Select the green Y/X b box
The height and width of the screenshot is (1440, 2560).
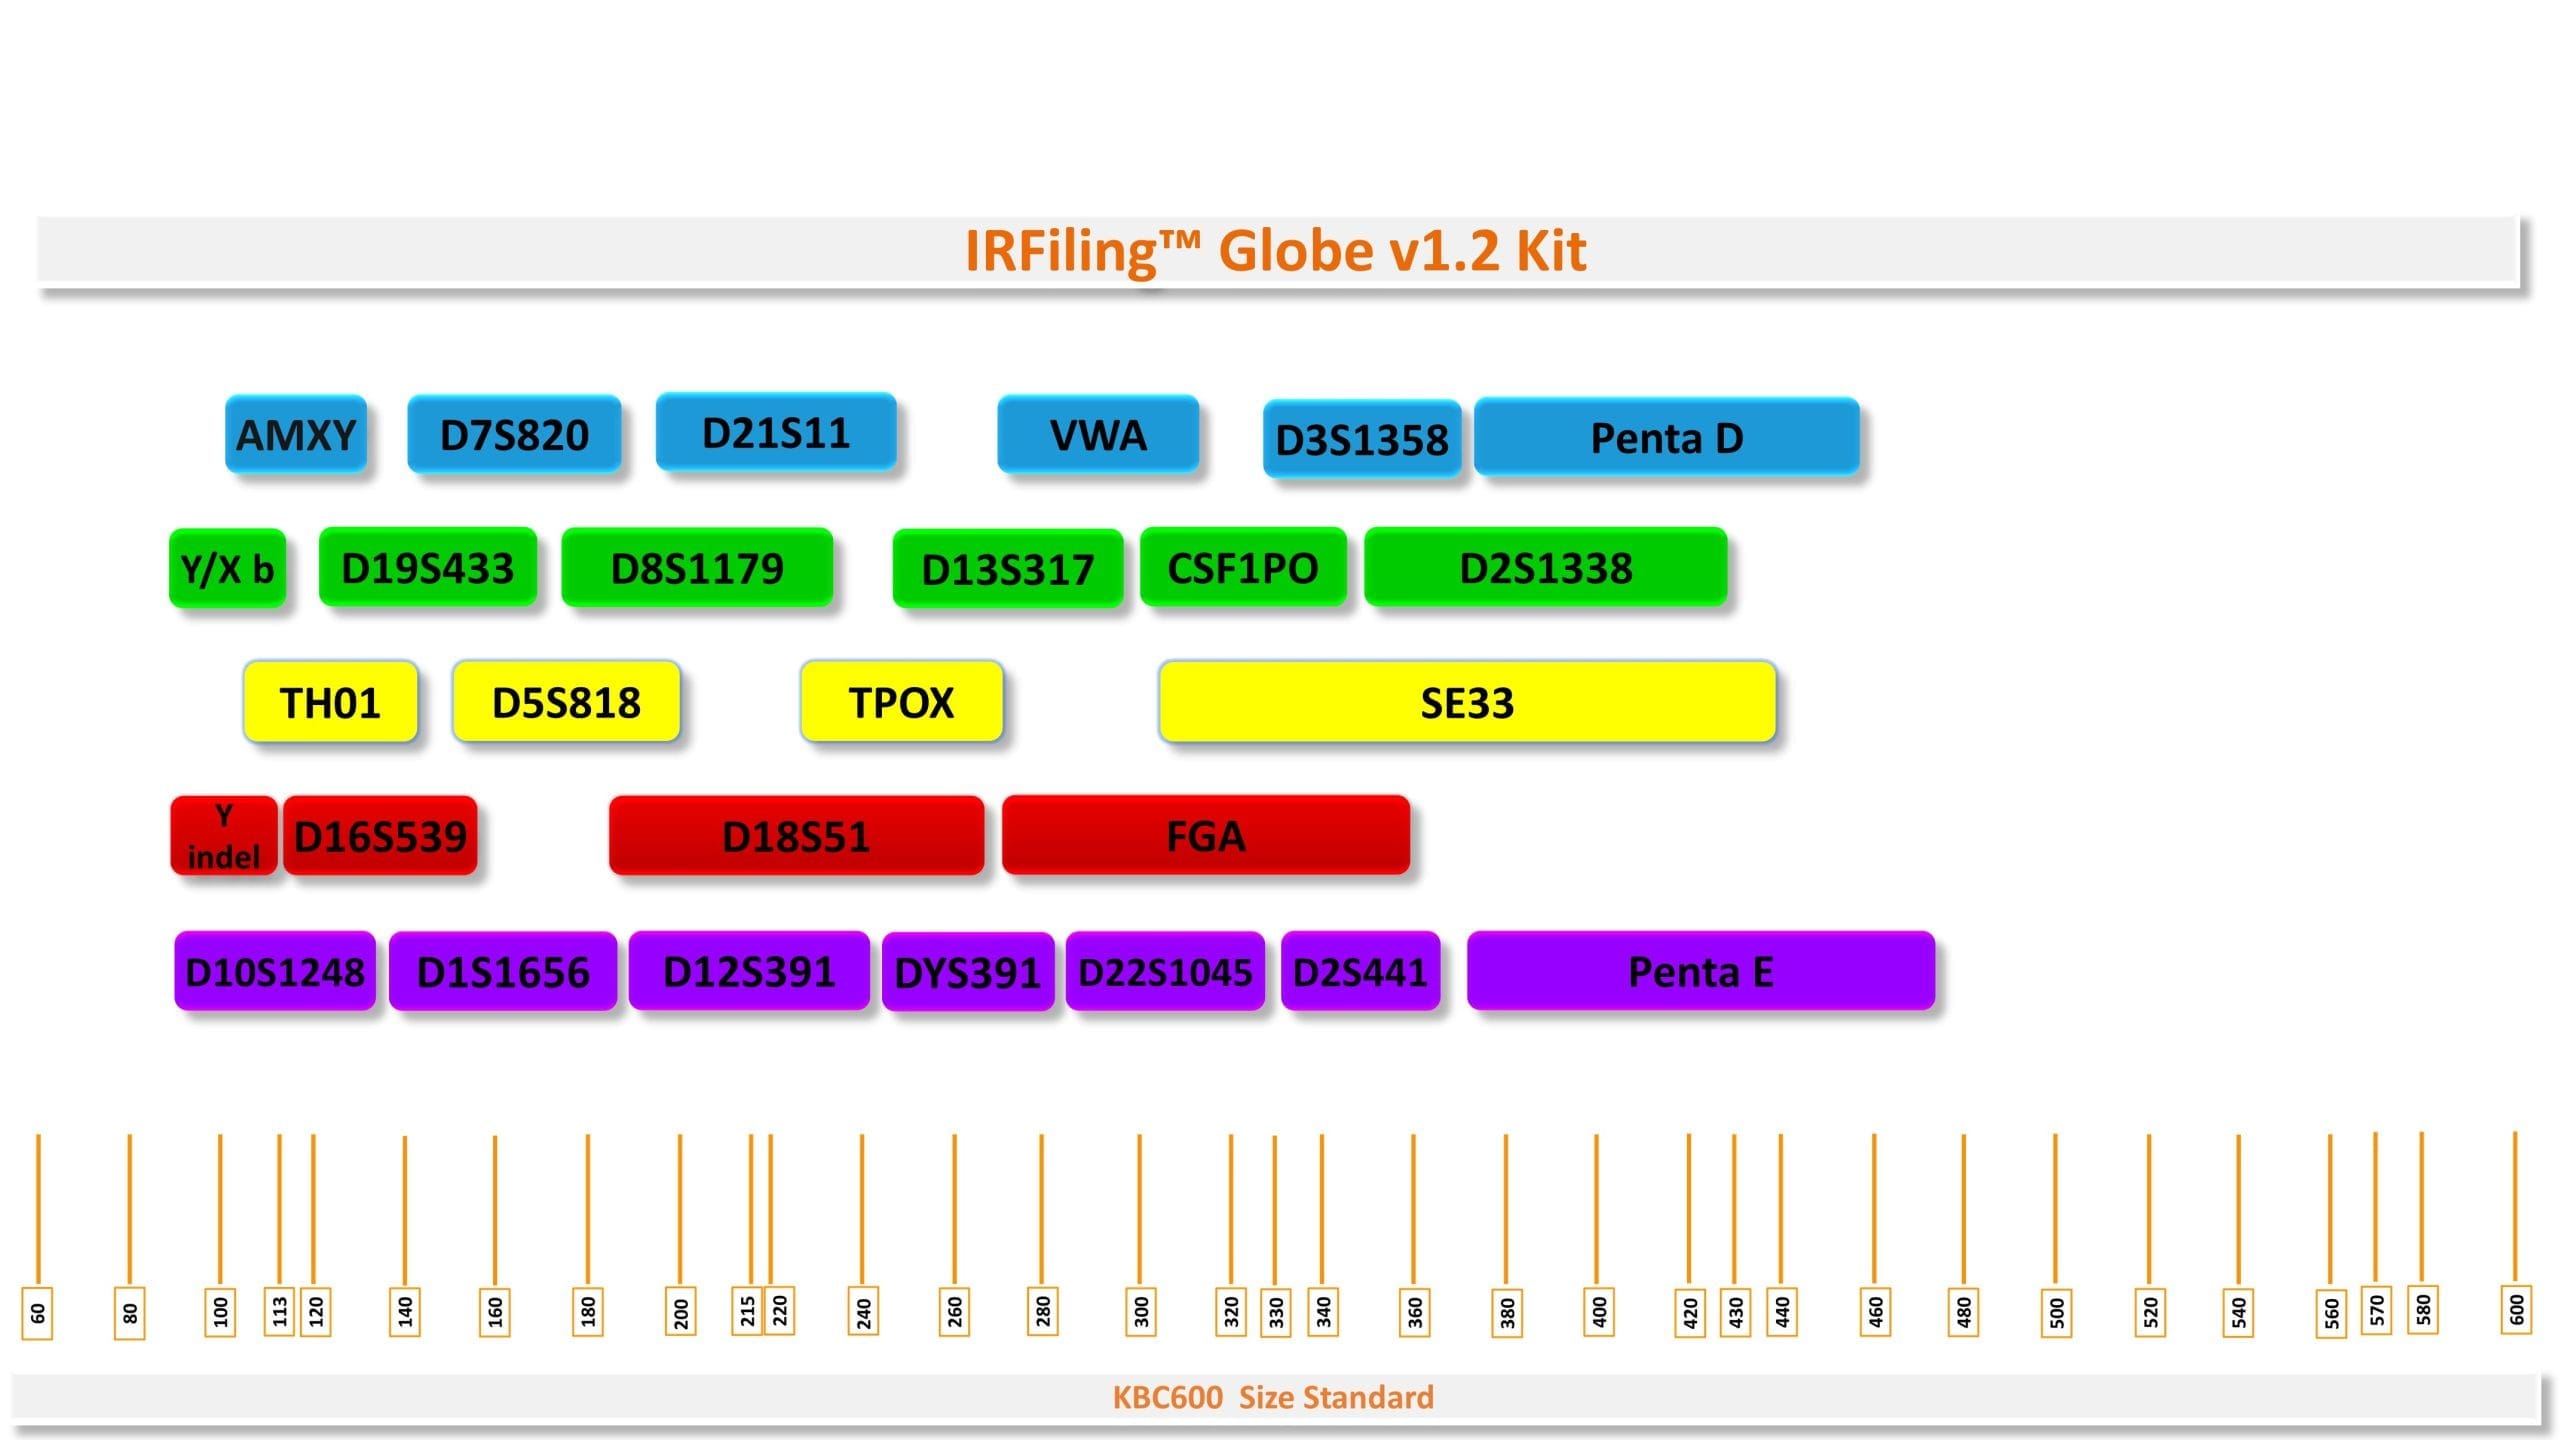227,569
